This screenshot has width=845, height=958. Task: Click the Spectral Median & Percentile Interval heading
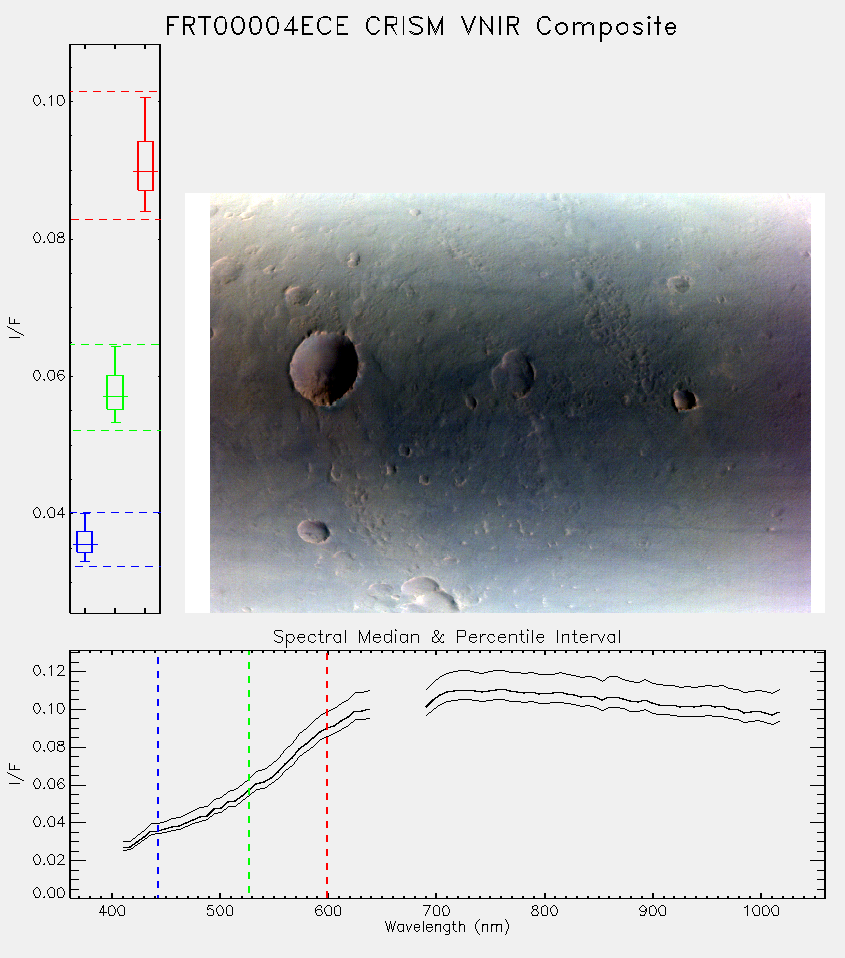coord(447,637)
